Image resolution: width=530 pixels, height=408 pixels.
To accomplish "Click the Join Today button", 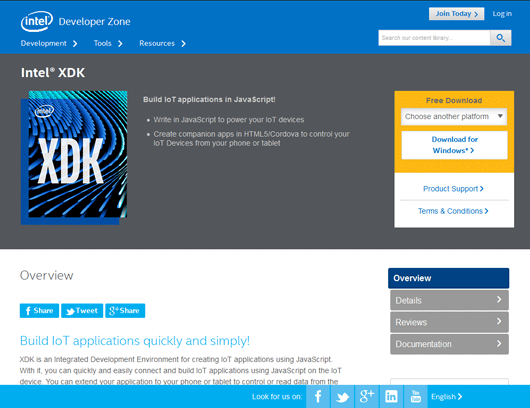I will pyautogui.click(x=456, y=14).
